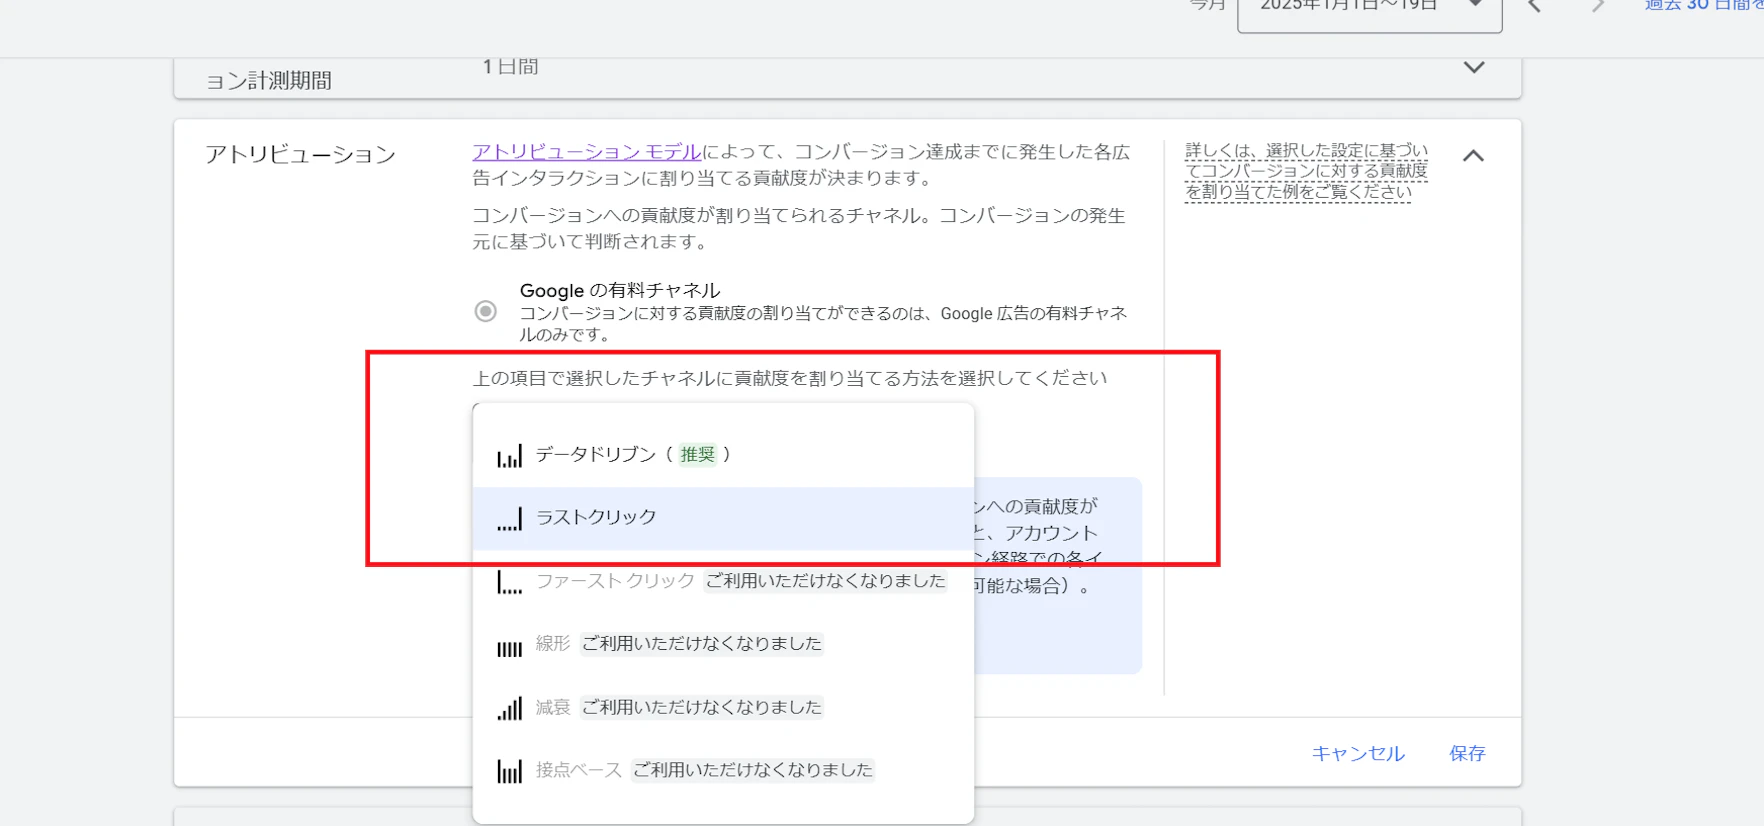Click the アトリビューション section heading
This screenshot has height=826, width=1764.
301,155
